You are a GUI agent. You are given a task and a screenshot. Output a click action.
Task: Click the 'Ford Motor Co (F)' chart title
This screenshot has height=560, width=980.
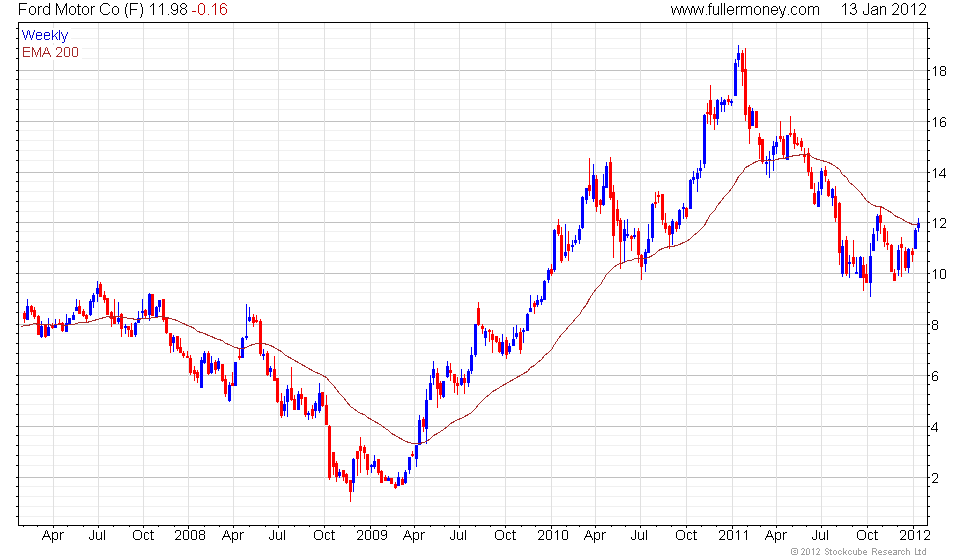tap(81, 10)
